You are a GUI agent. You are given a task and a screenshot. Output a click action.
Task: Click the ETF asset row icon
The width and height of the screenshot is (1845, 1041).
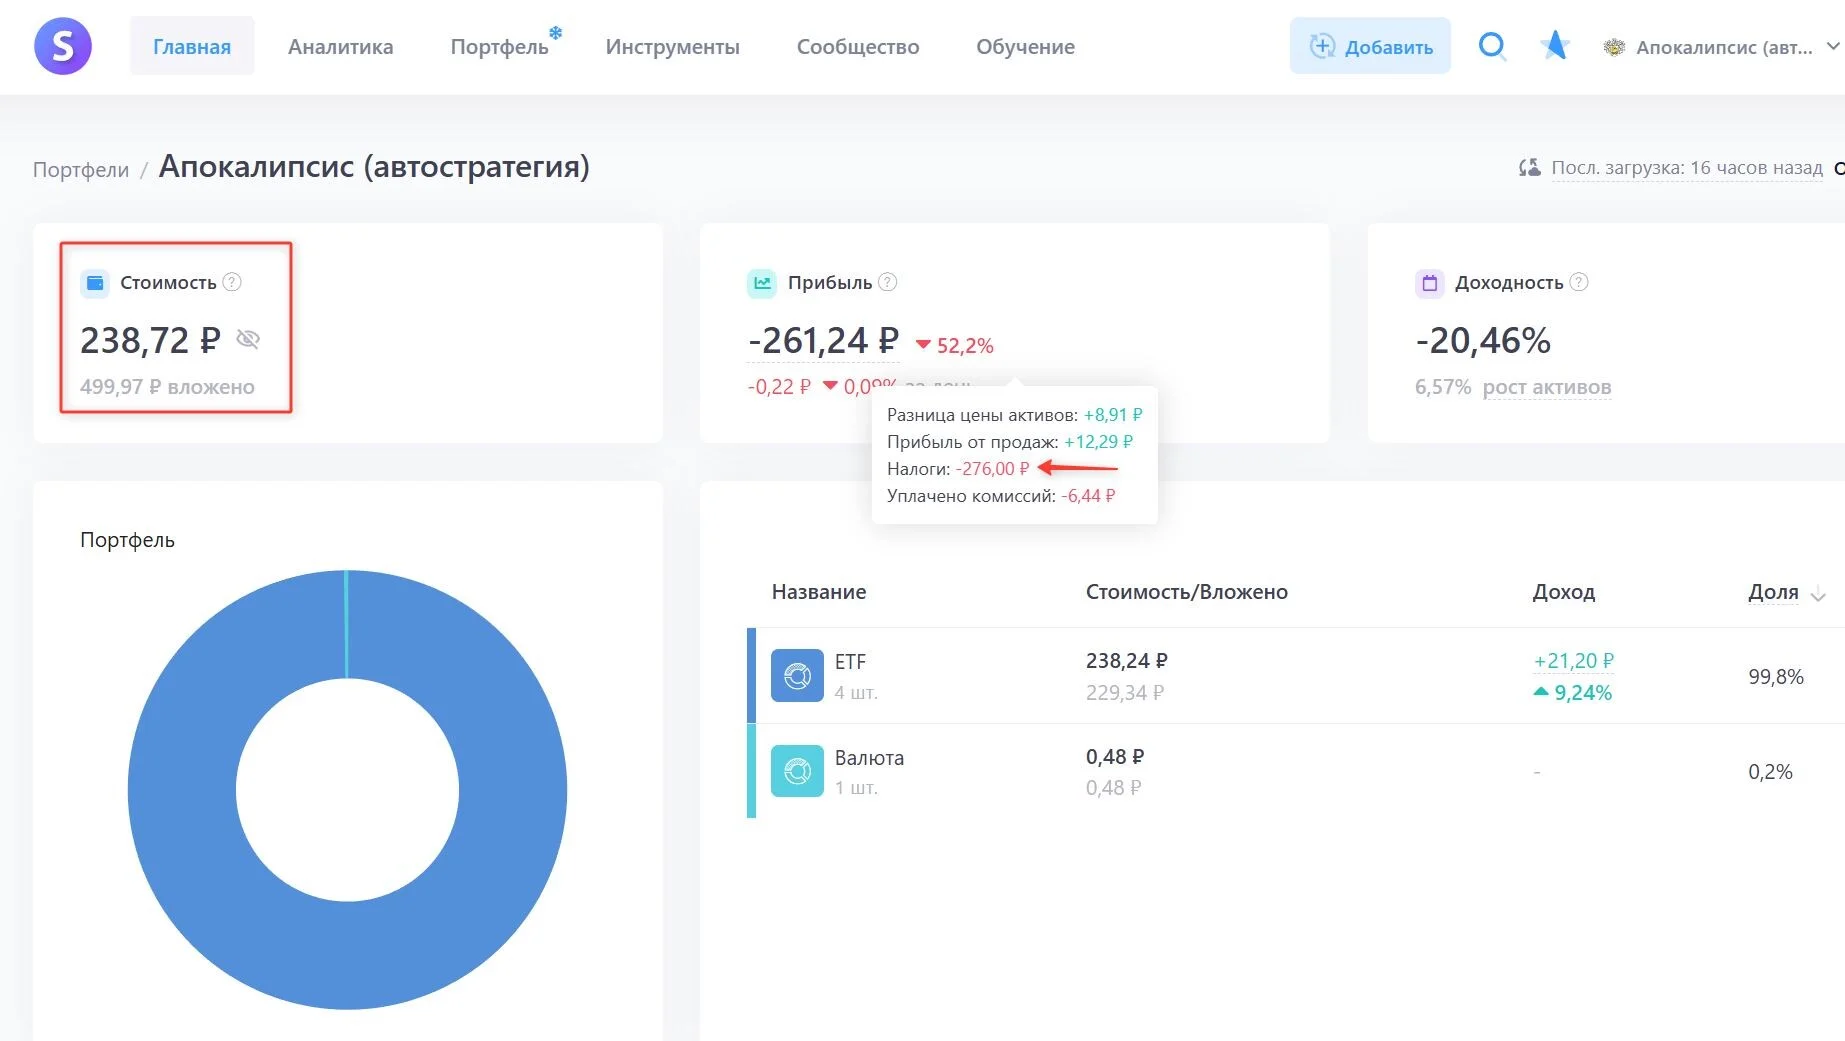pos(797,676)
